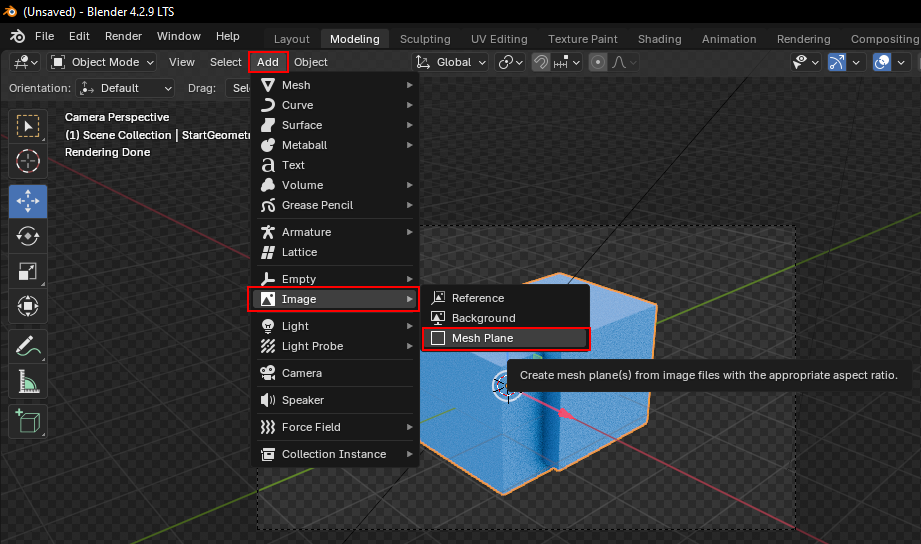Choose the Scale tool

(x=28, y=271)
